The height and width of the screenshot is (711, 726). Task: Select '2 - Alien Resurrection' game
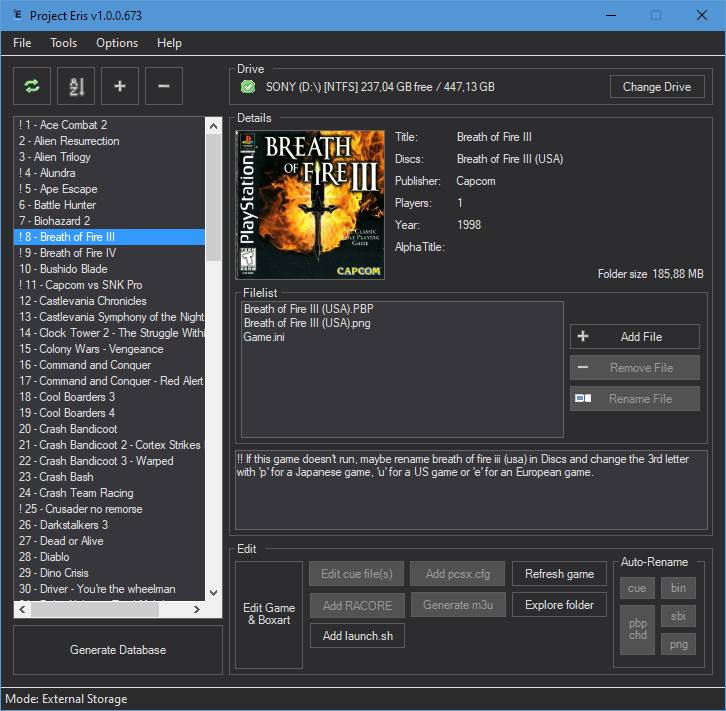point(109,141)
